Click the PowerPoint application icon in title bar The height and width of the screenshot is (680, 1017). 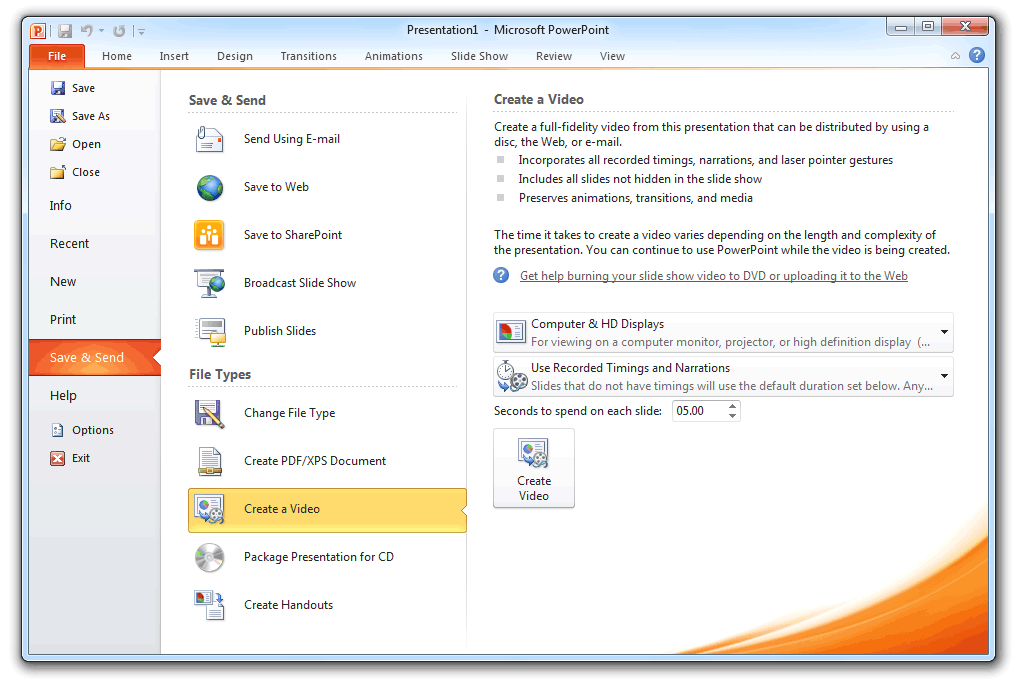pyautogui.click(x=38, y=30)
